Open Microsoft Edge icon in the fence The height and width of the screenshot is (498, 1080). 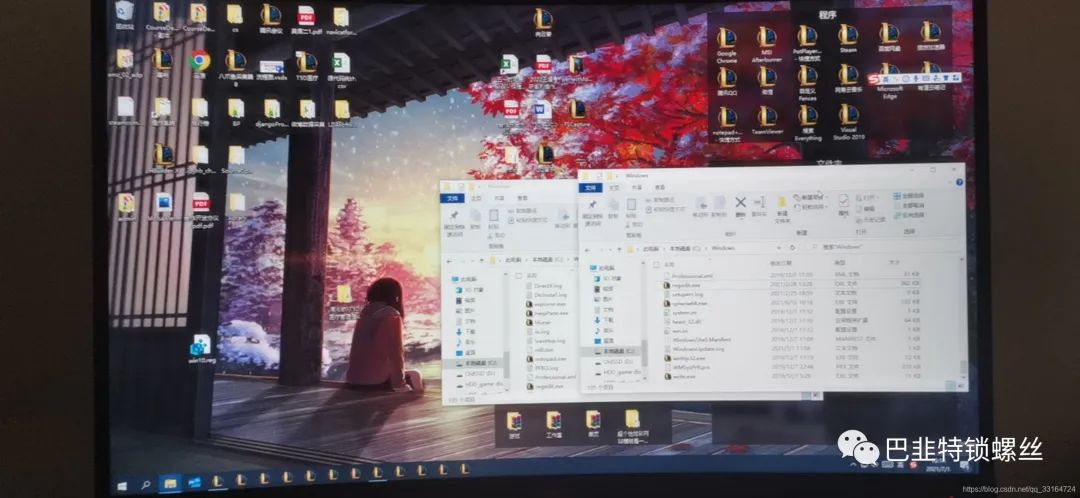[x=889, y=81]
